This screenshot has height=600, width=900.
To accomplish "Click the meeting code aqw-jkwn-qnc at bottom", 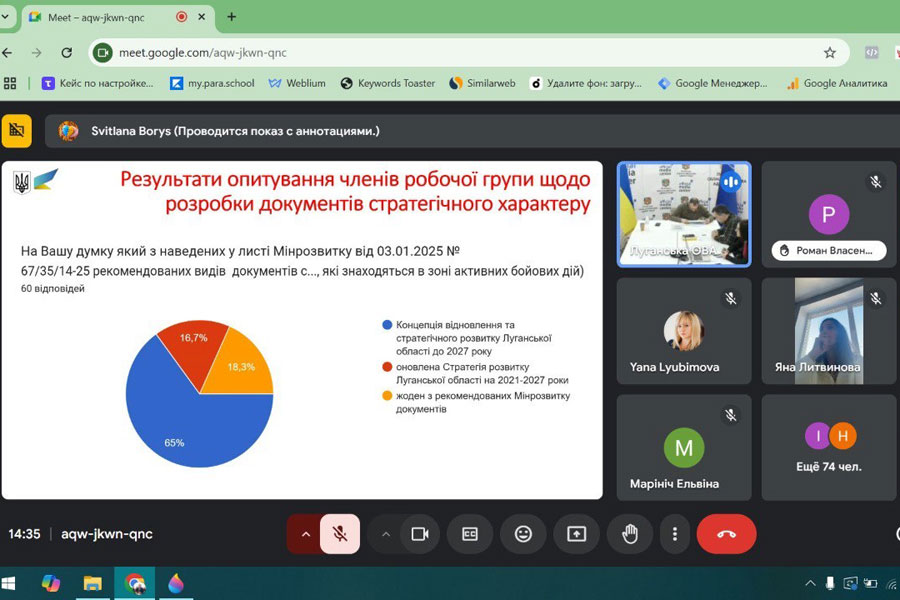I will 107,534.
